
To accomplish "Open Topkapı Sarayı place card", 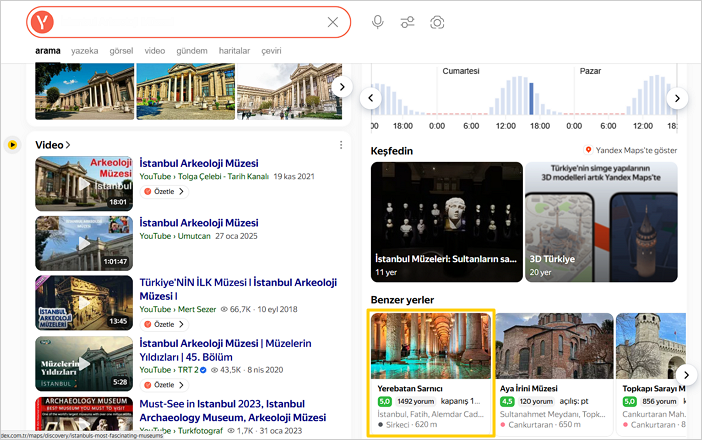I will tap(651, 374).
